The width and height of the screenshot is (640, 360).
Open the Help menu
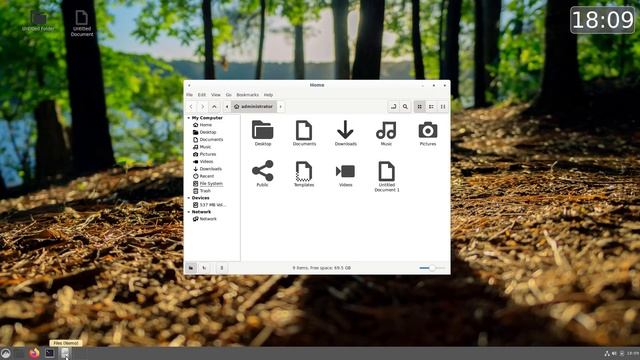(x=268, y=95)
